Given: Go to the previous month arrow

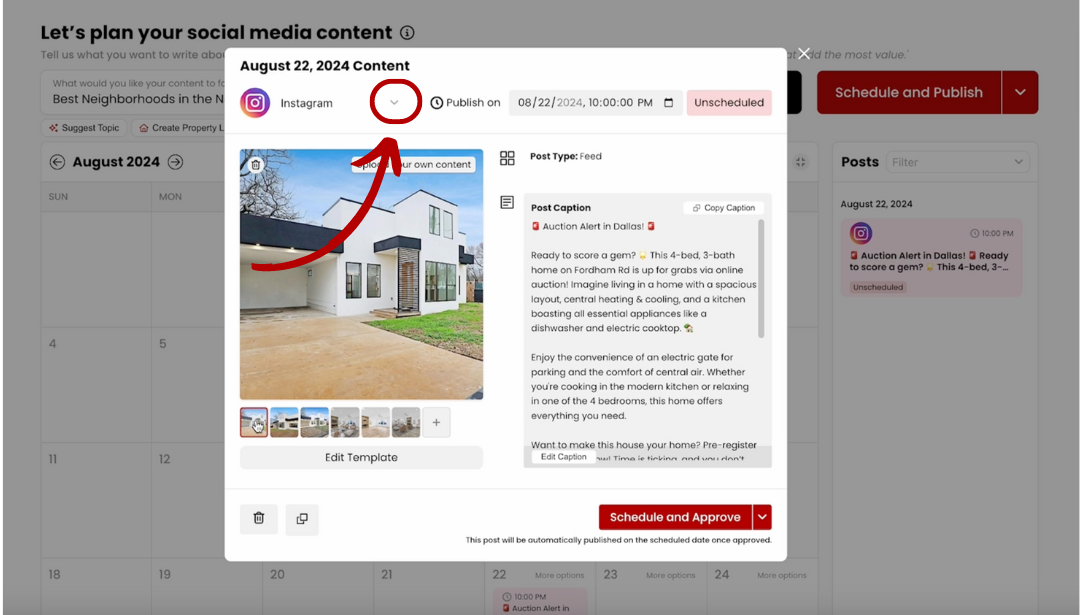Looking at the screenshot, I should [x=57, y=162].
